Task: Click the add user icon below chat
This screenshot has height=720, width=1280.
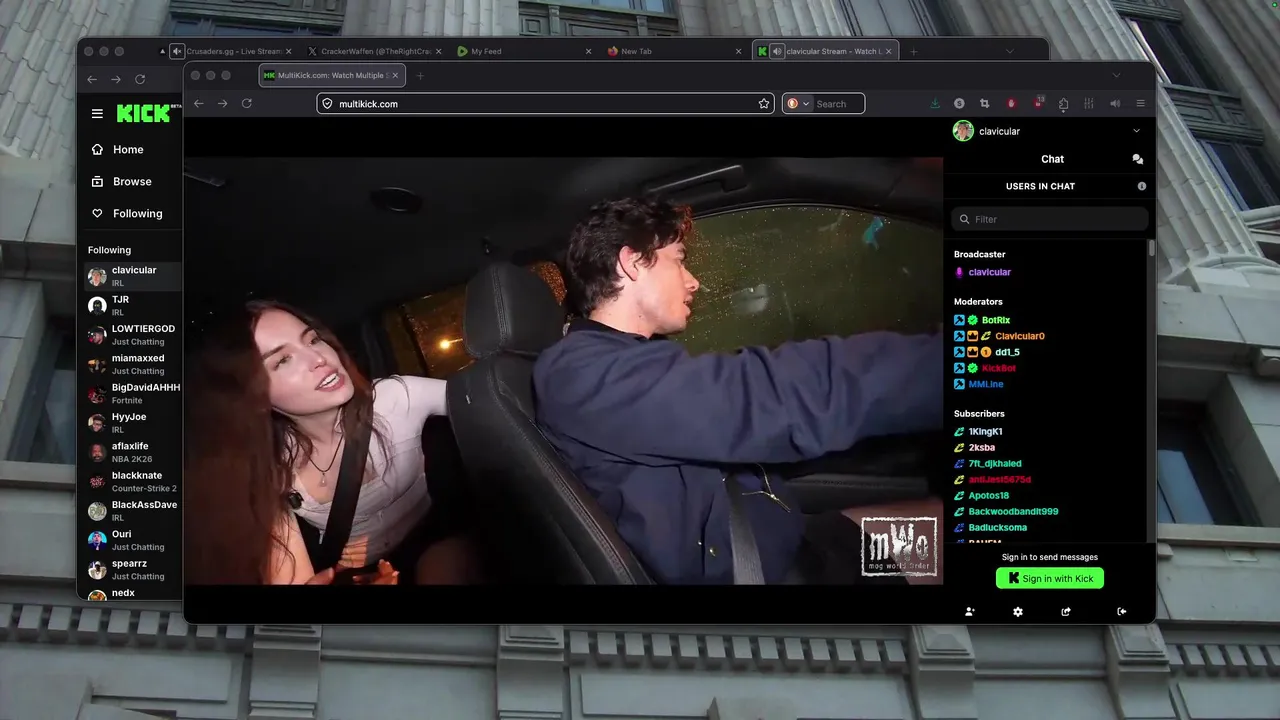Action: (969, 612)
